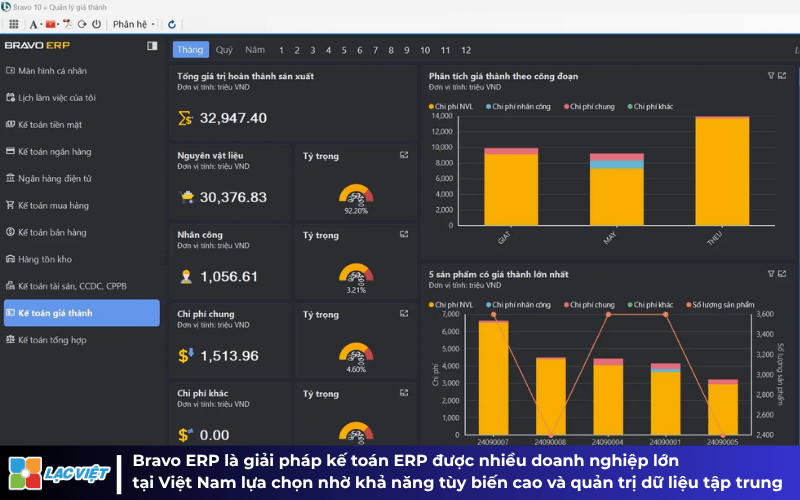This screenshot has height=500, width=800.
Task: Select Kế toán giá thành module
Action: (82, 313)
